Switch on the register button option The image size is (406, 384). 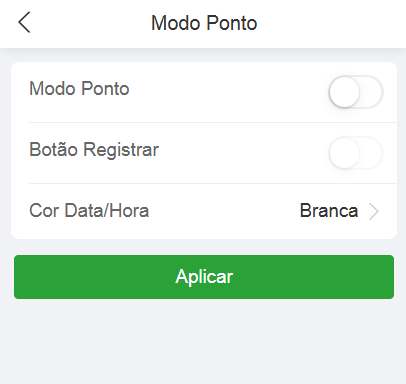pos(356,153)
